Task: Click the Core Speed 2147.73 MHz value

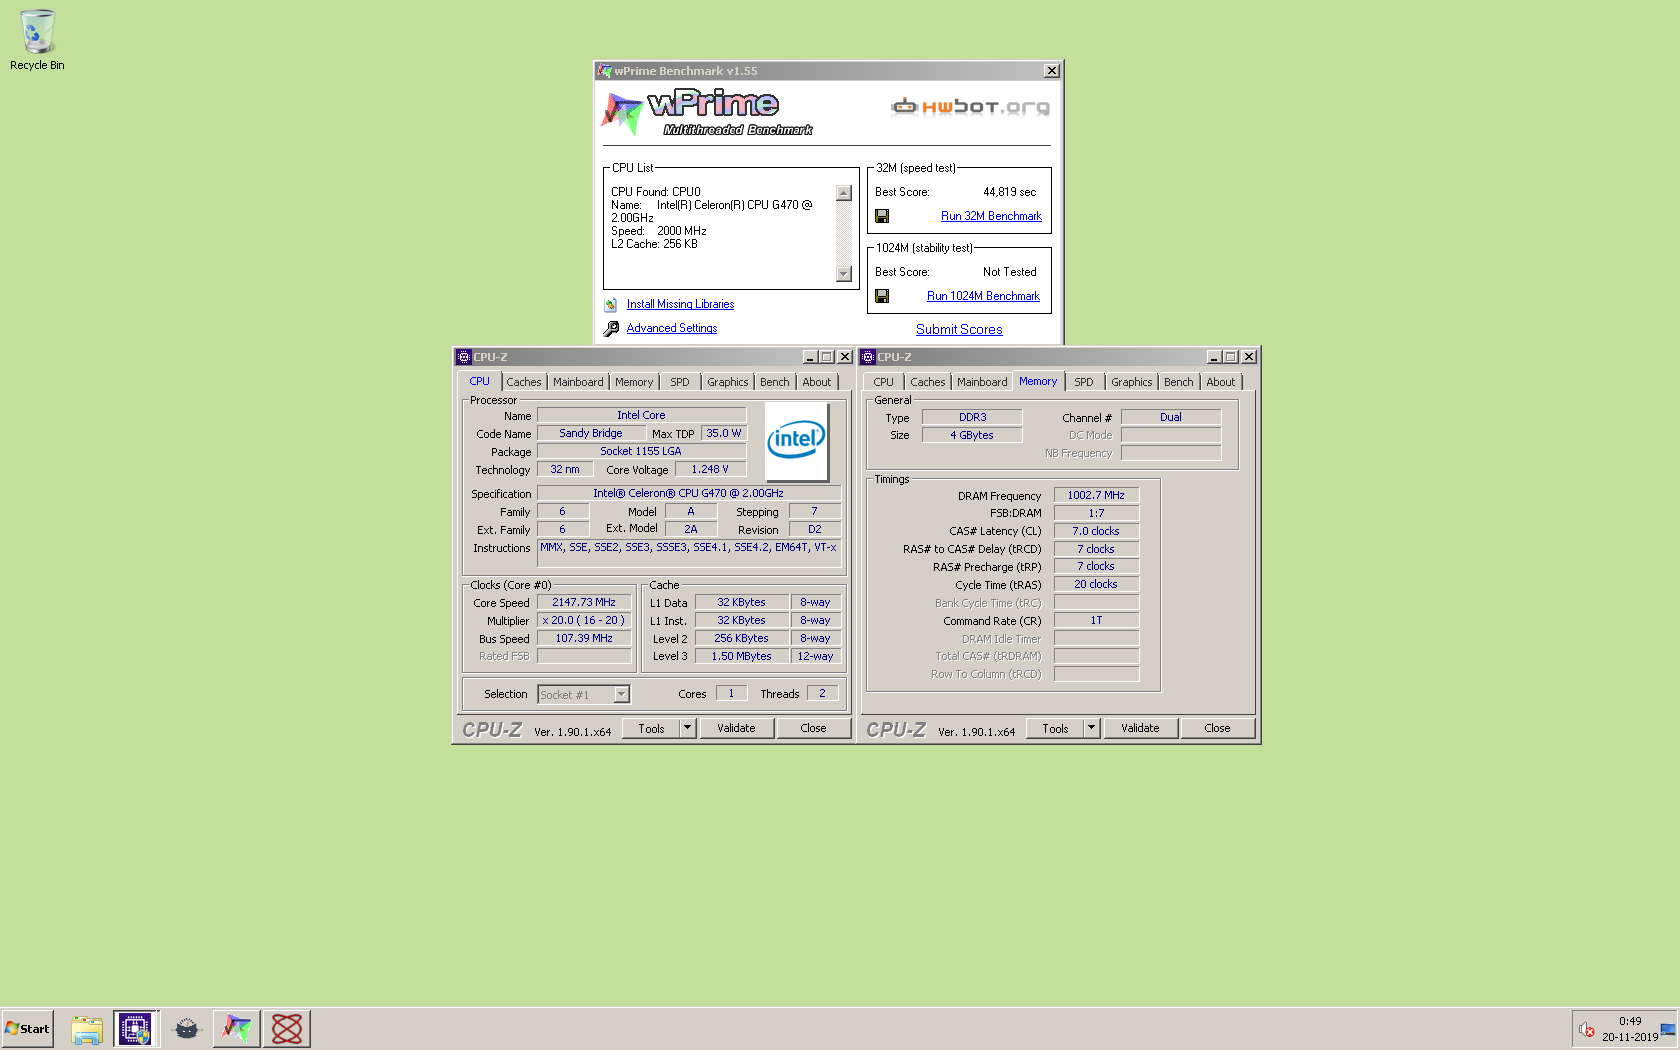Action: (584, 602)
